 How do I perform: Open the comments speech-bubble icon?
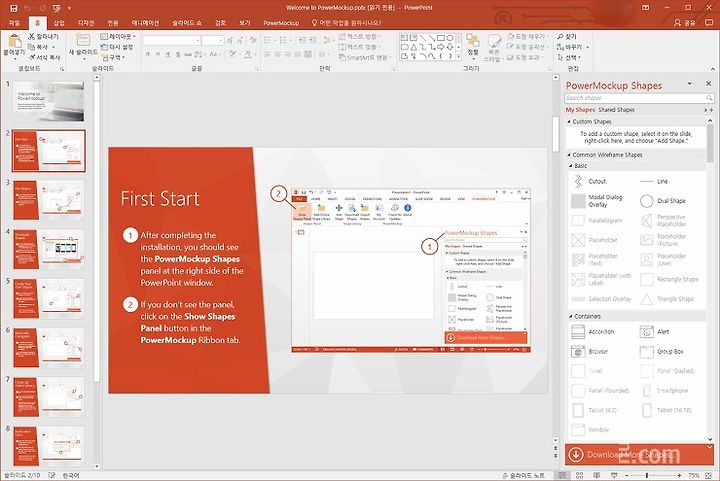(x=709, y=22)
